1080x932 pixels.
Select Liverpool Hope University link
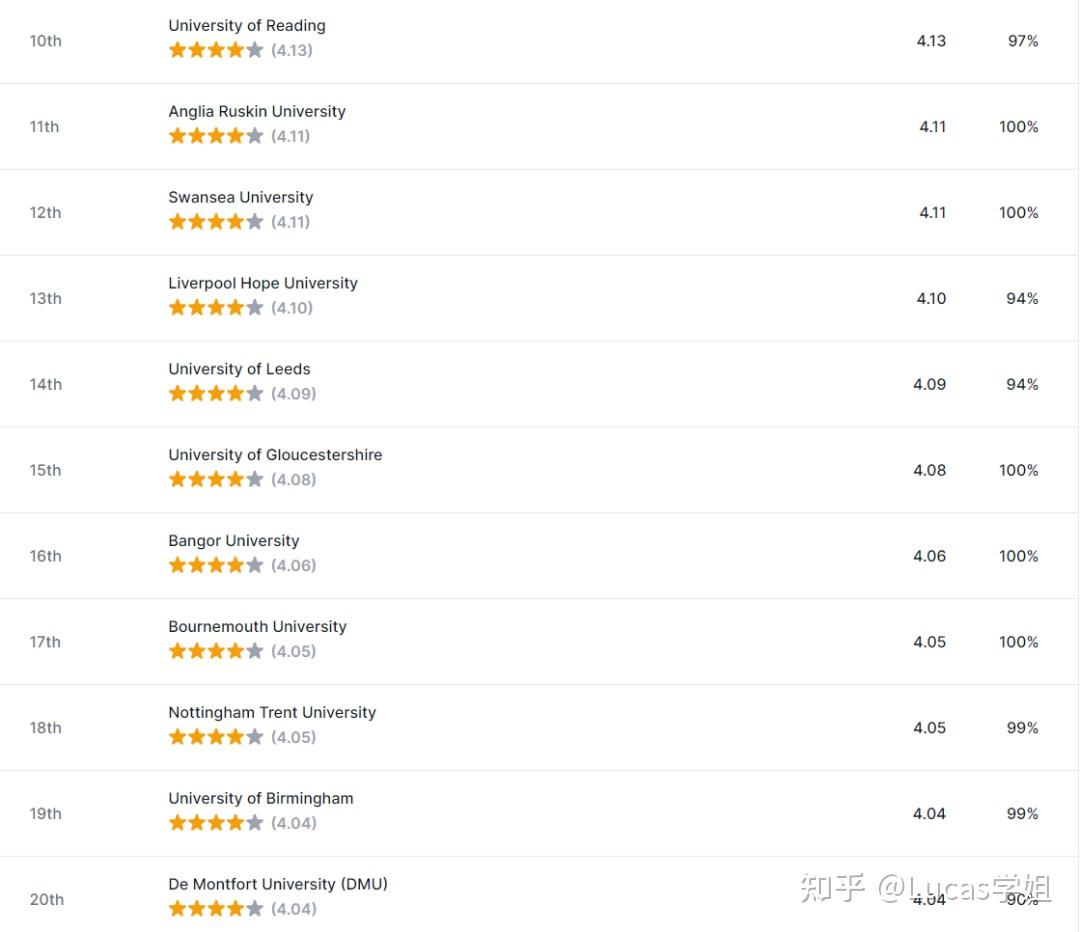(263, 284)
